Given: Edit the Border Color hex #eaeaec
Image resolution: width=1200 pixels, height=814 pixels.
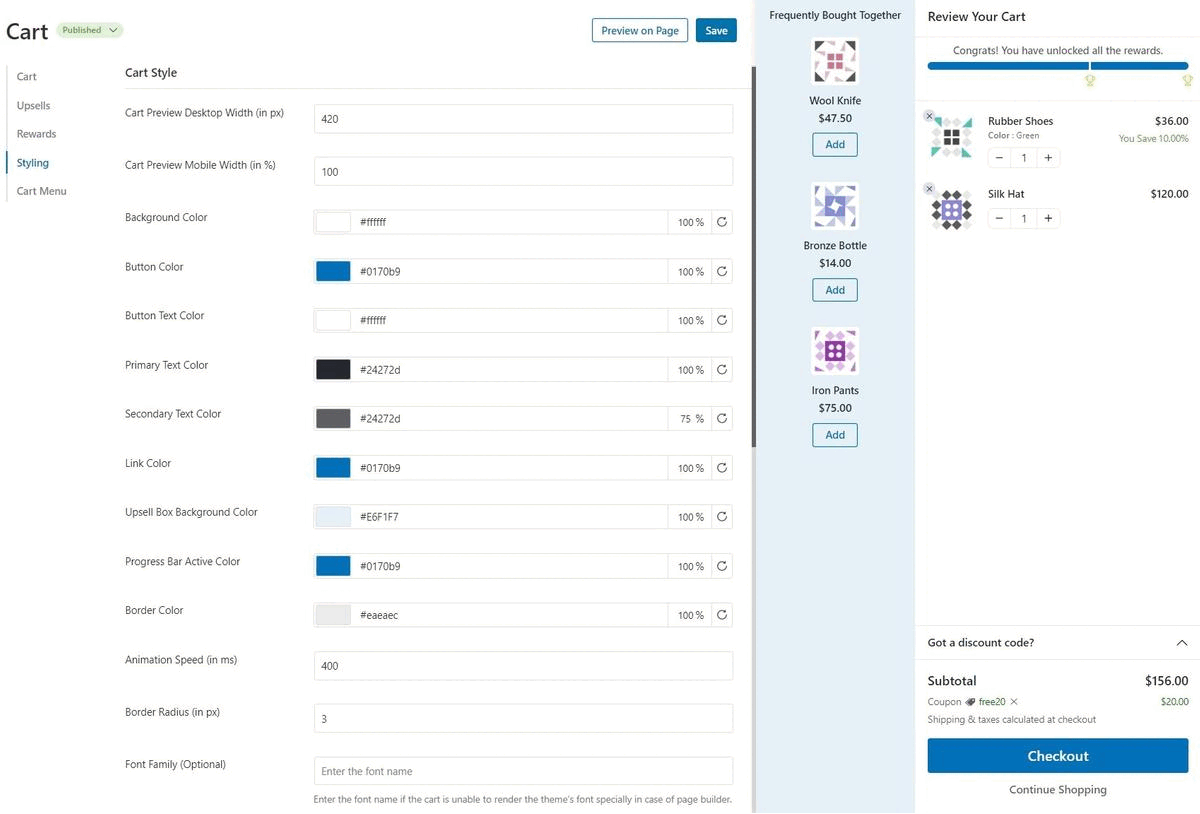Looking at the screenshot, I should pos(510,614).
